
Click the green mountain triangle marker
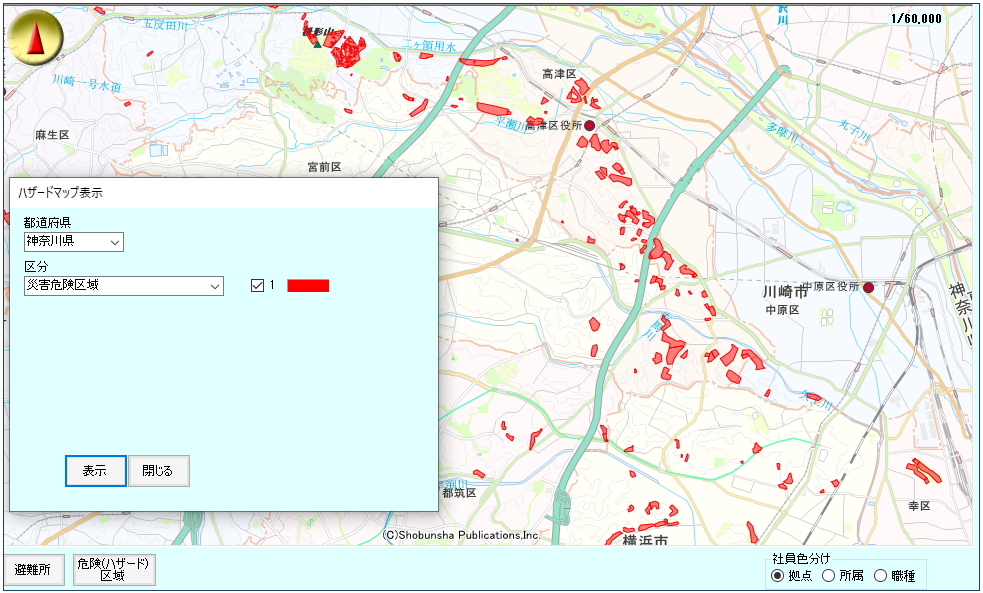pyautogui.click(x=317, y=42)
